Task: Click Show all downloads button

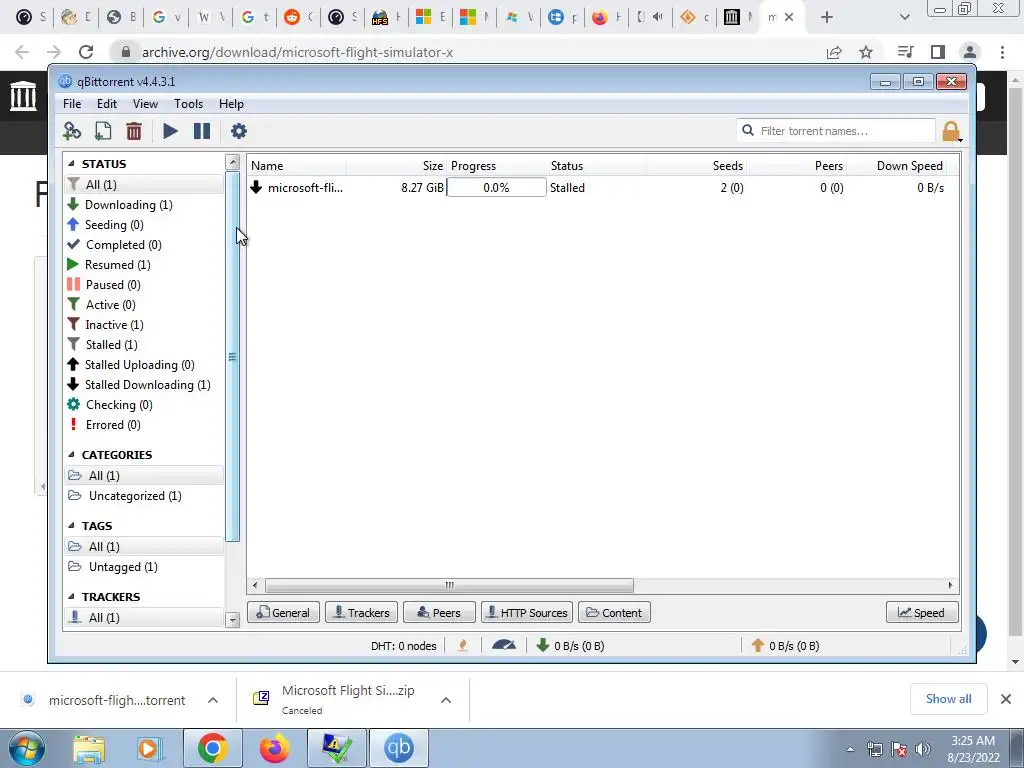Action: tap(948, 699)
